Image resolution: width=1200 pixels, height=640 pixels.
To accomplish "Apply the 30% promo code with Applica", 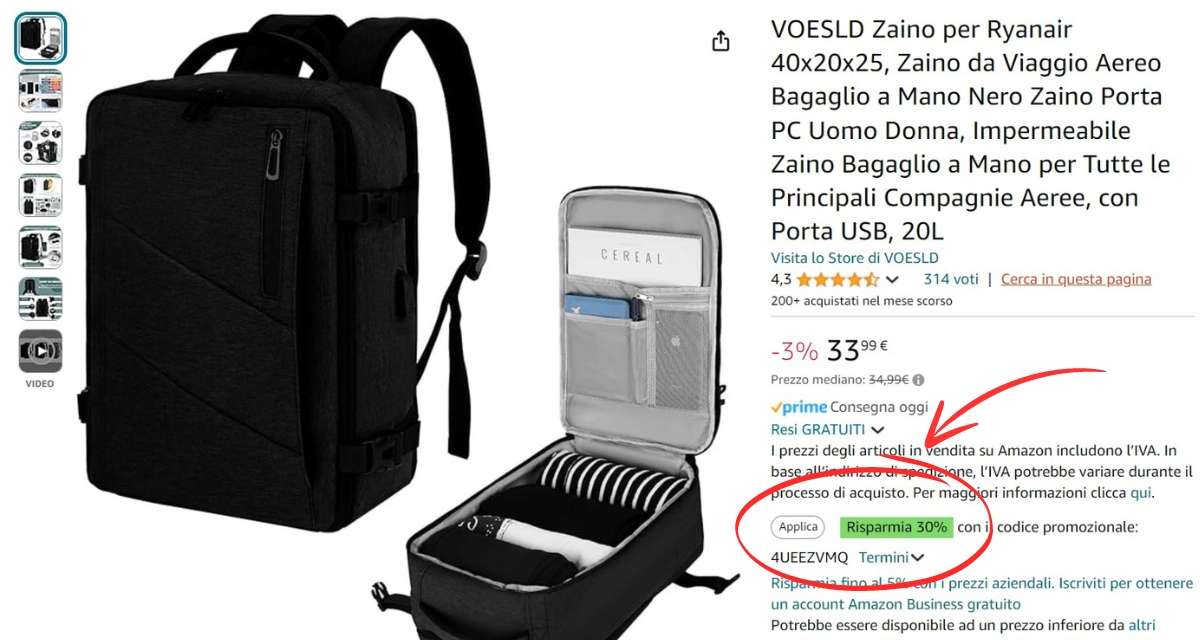I will point(798,527).
